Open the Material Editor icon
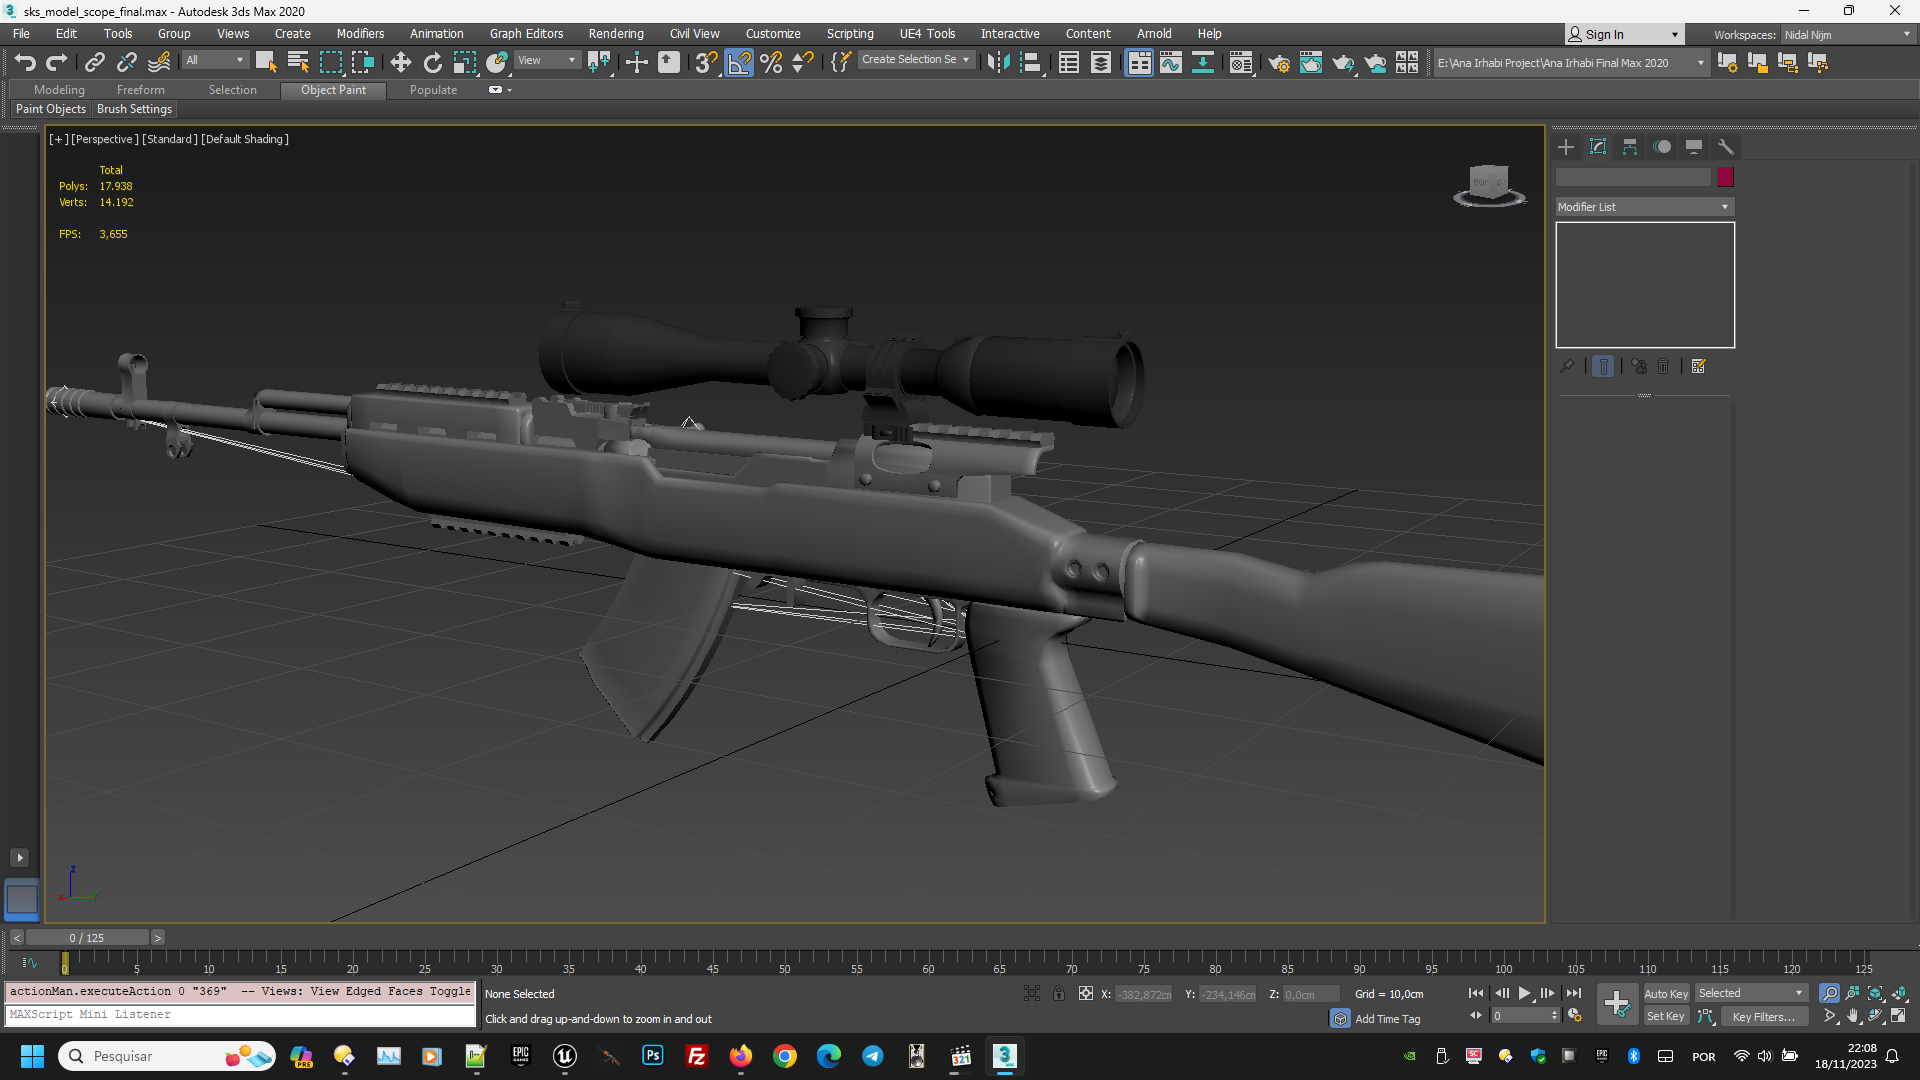The height and width of the screenshot is (1080, 1920). [x=1241, y=62]
